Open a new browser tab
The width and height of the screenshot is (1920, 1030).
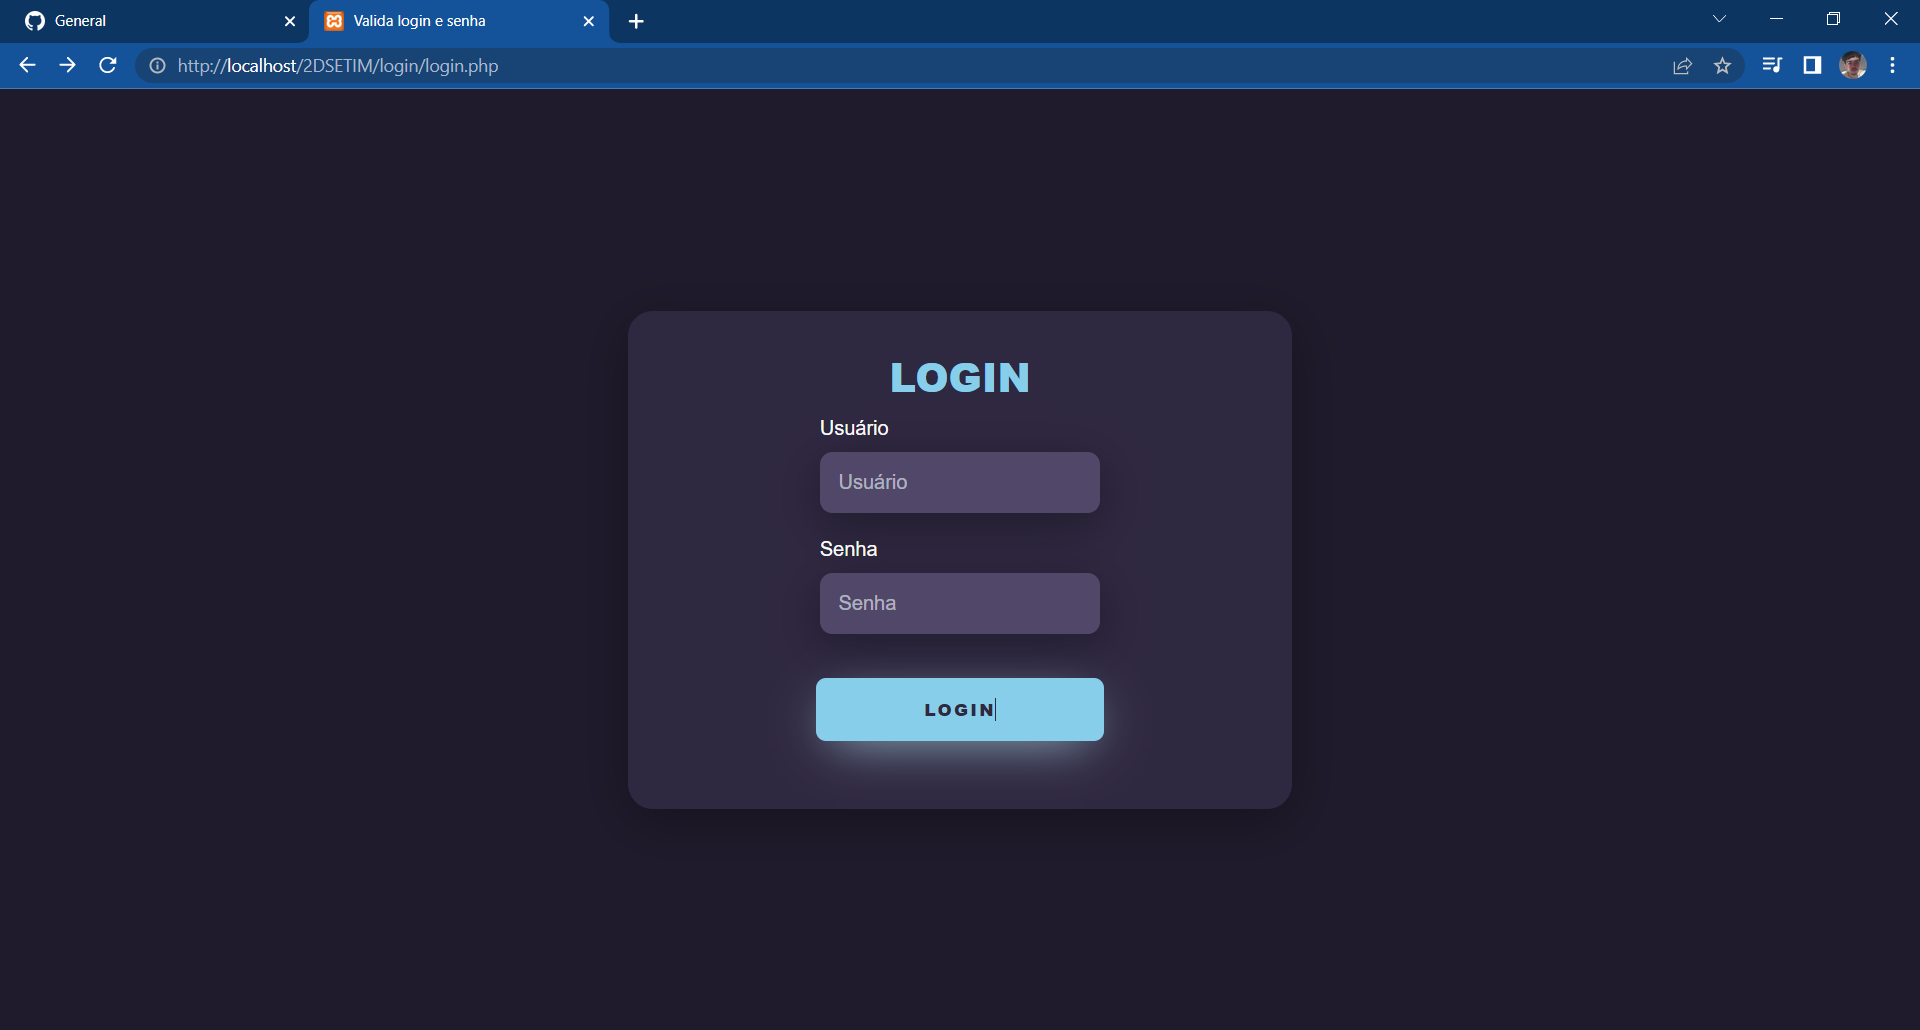click(636, 21)
